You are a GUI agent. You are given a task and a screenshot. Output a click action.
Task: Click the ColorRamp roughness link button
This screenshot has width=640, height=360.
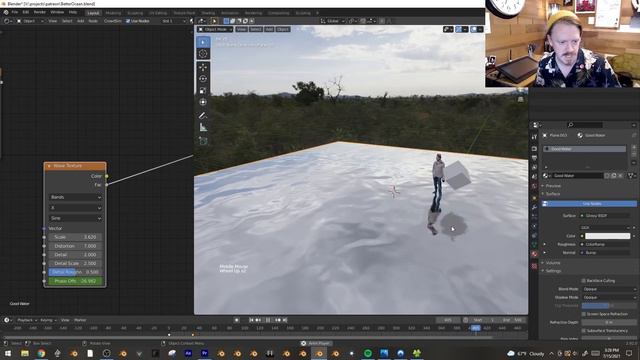[605, 244]
